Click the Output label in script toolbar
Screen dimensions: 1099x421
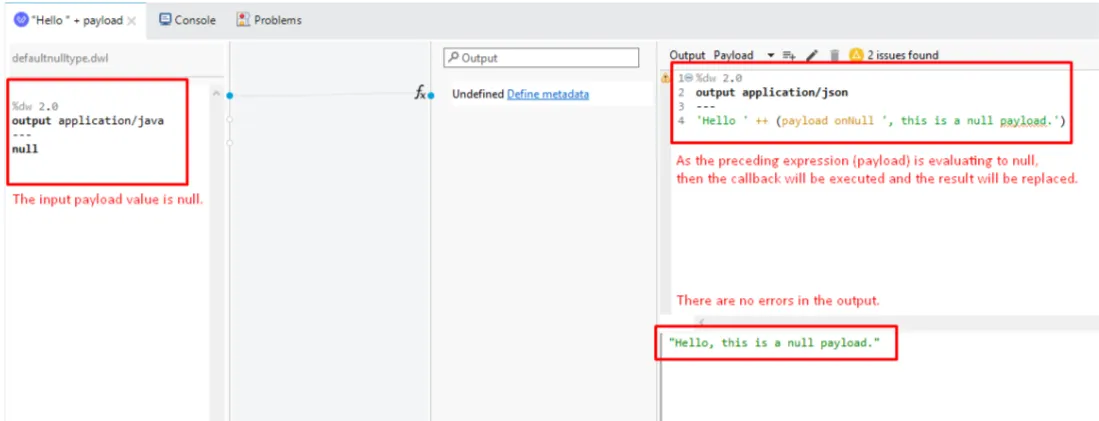point(687,55)
